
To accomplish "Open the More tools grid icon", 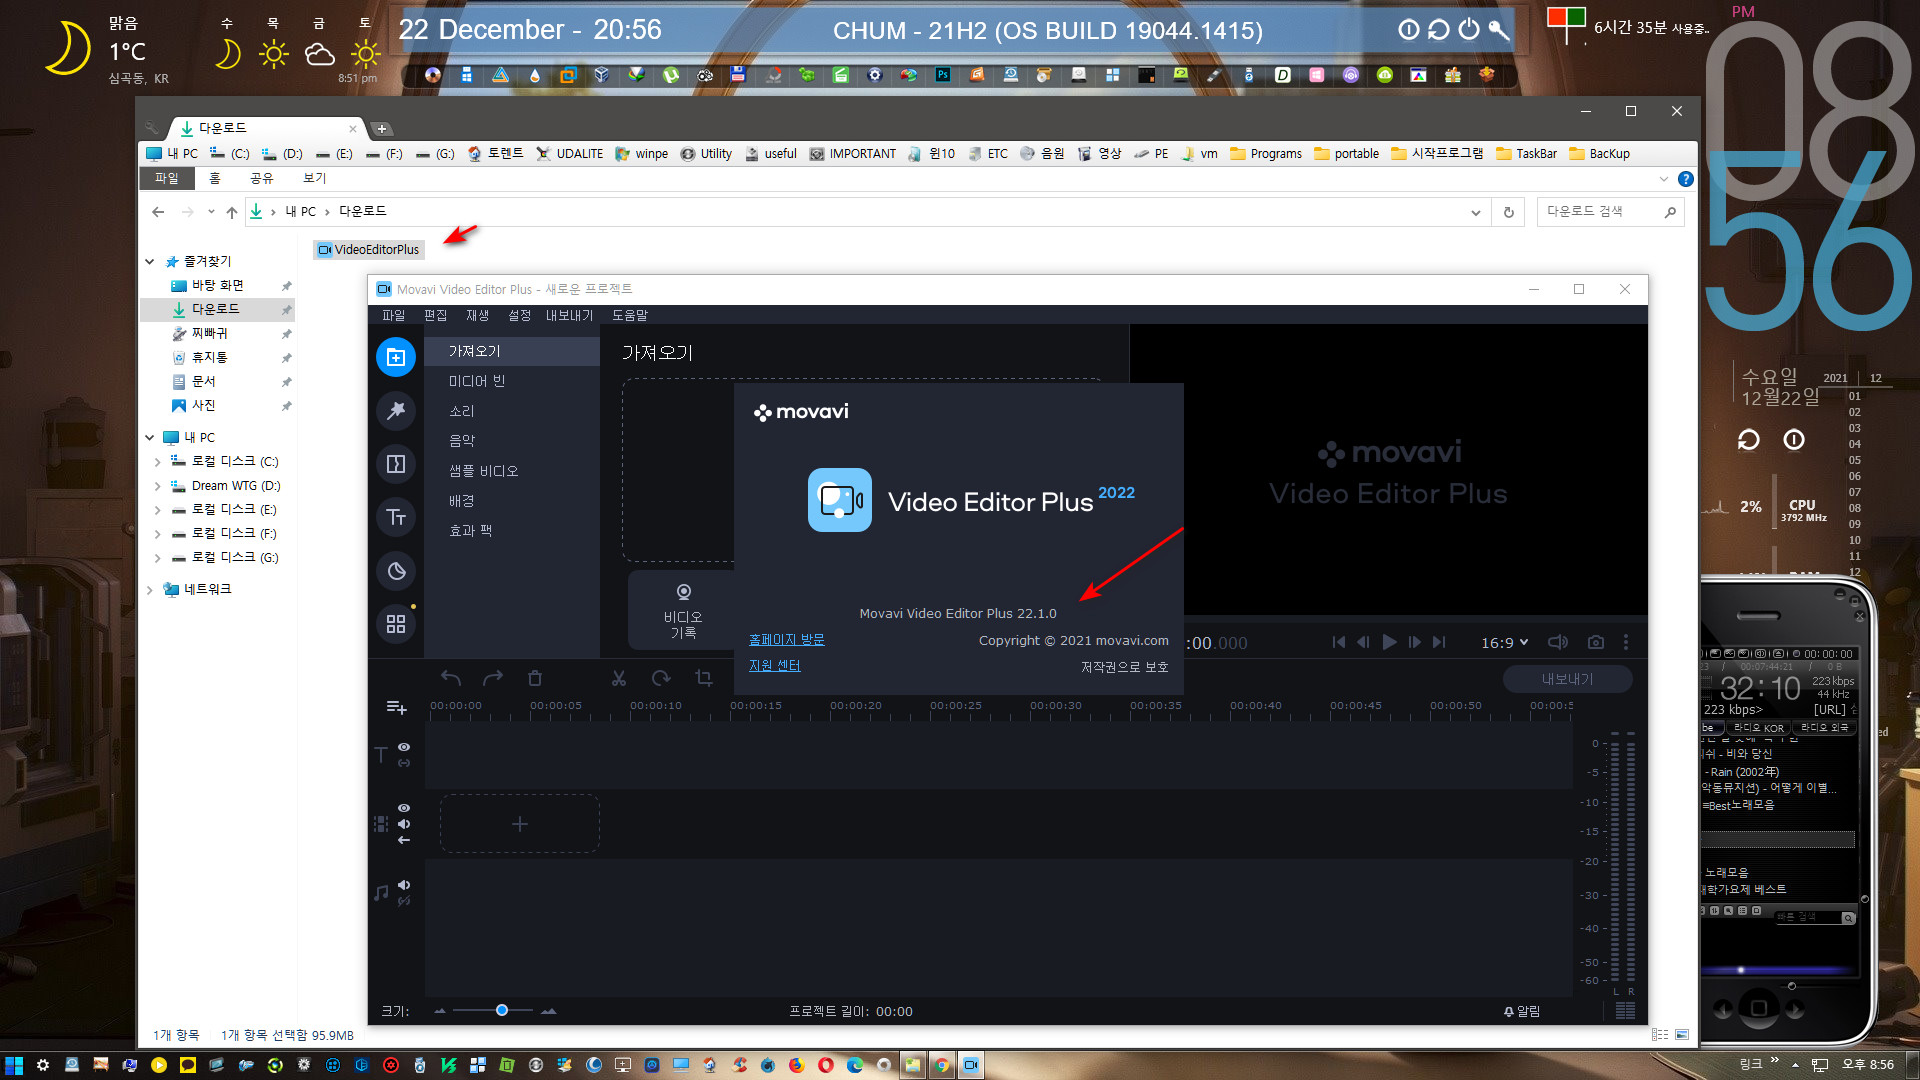I will coord(396,624).
